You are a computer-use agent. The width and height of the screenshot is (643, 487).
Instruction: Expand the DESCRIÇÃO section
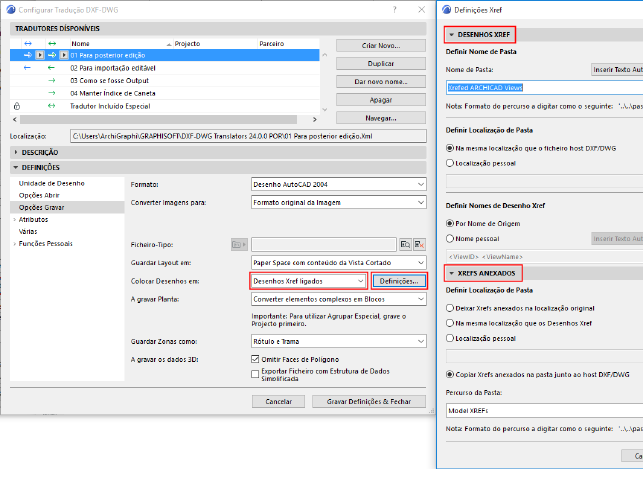pyautogui.click(x=16, y=152)
